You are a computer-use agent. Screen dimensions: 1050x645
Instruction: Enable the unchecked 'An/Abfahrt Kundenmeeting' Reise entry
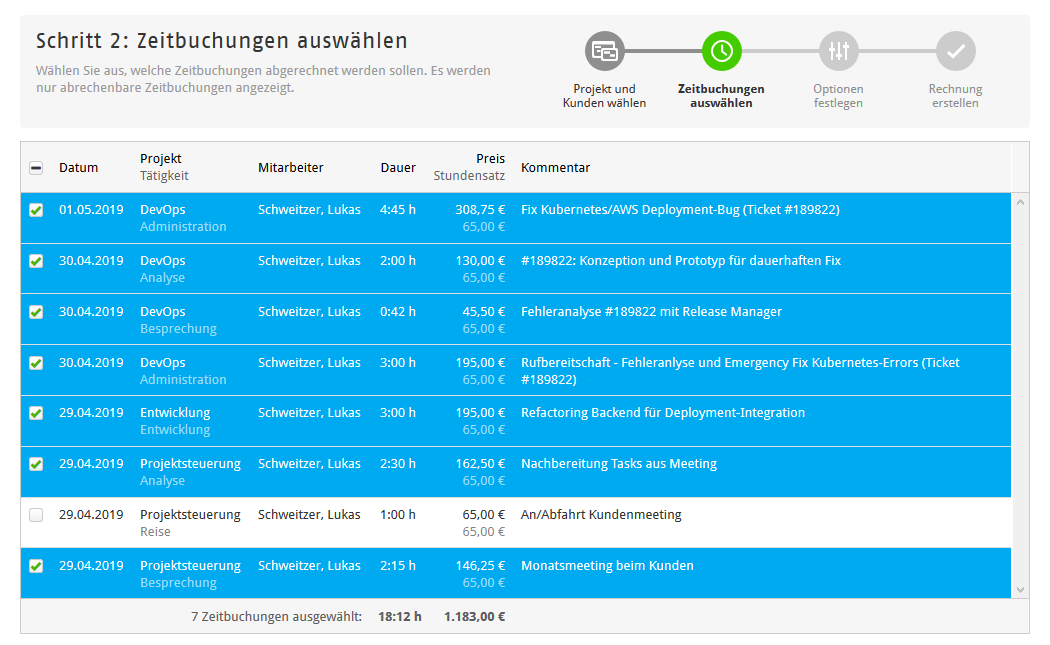coord(36,515)
